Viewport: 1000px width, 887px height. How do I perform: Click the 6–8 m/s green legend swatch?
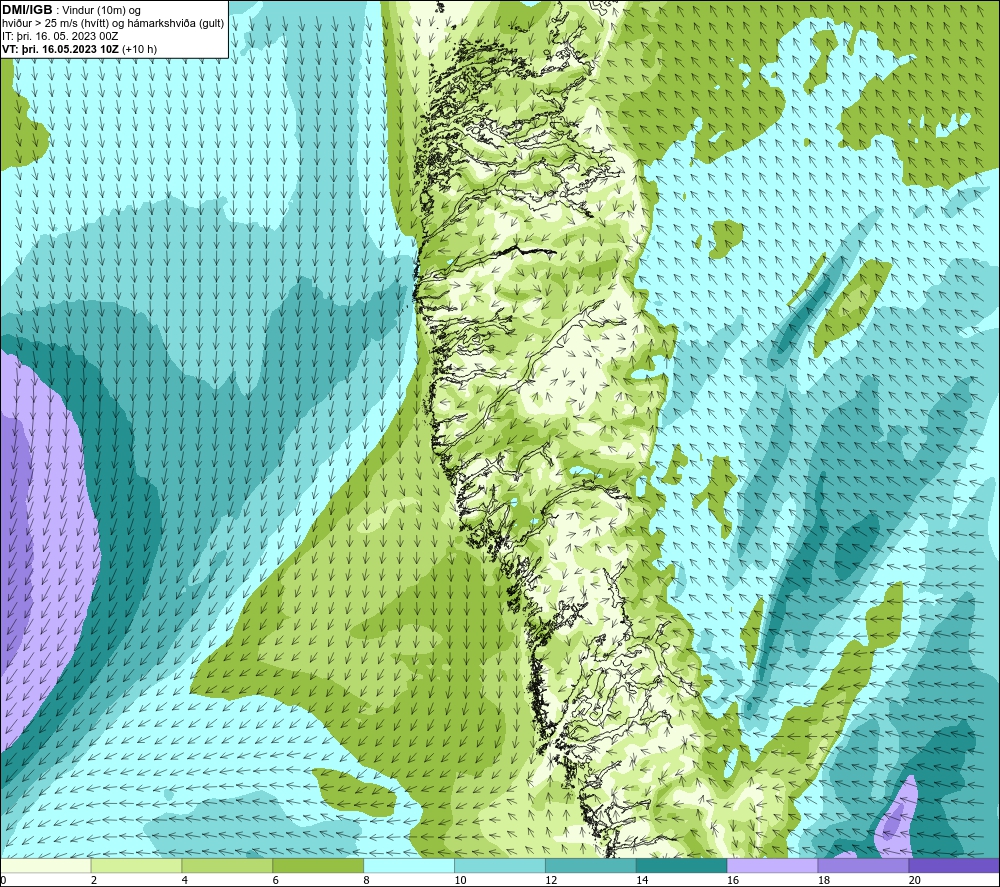[x=318, y=866]
